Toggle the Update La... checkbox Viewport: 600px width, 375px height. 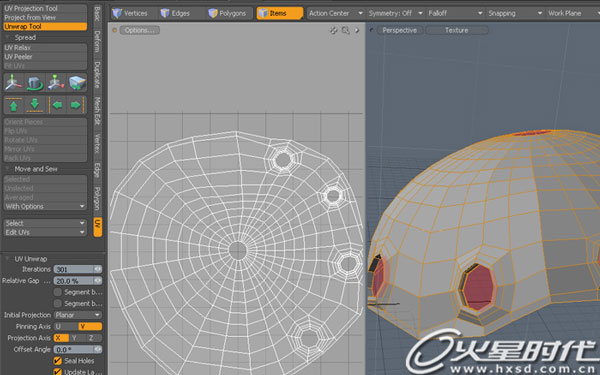(58, 372)
